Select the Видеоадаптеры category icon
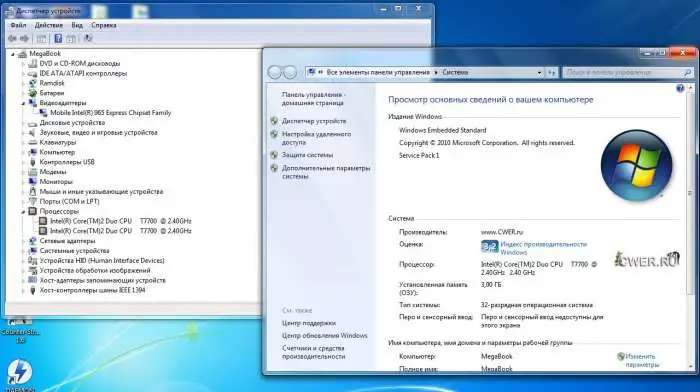 32,103
